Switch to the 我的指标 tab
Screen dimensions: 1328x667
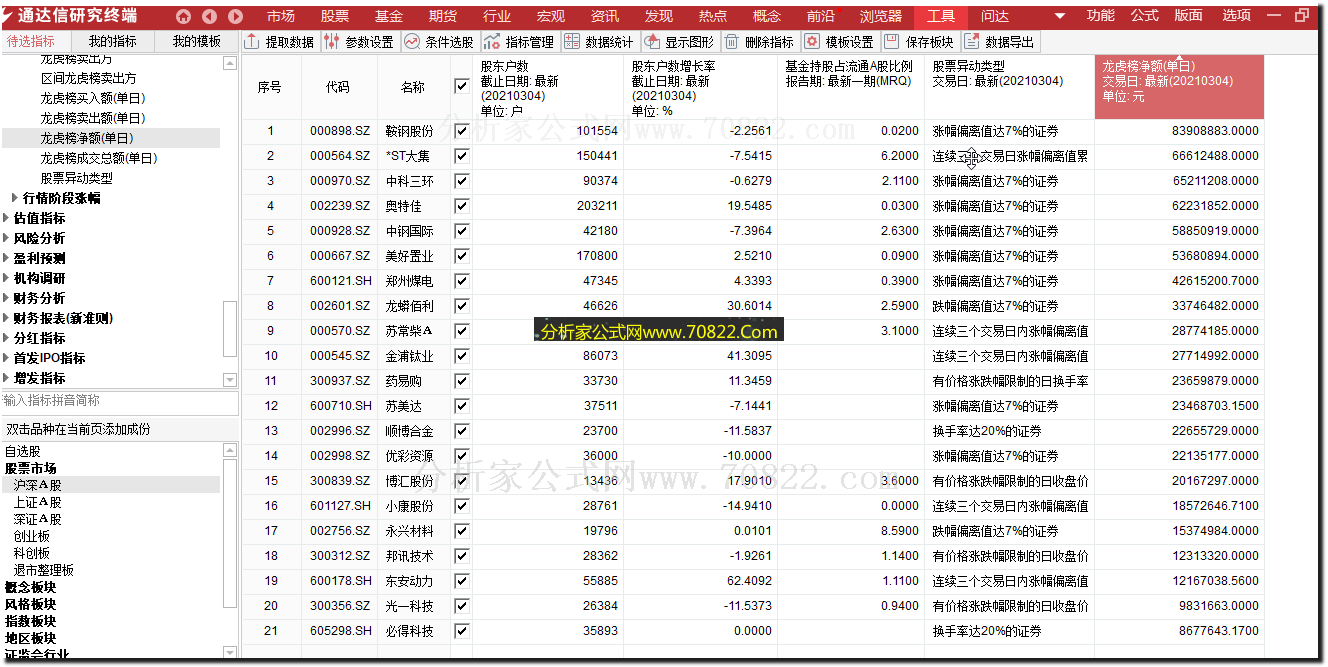(x=113, y=41)
